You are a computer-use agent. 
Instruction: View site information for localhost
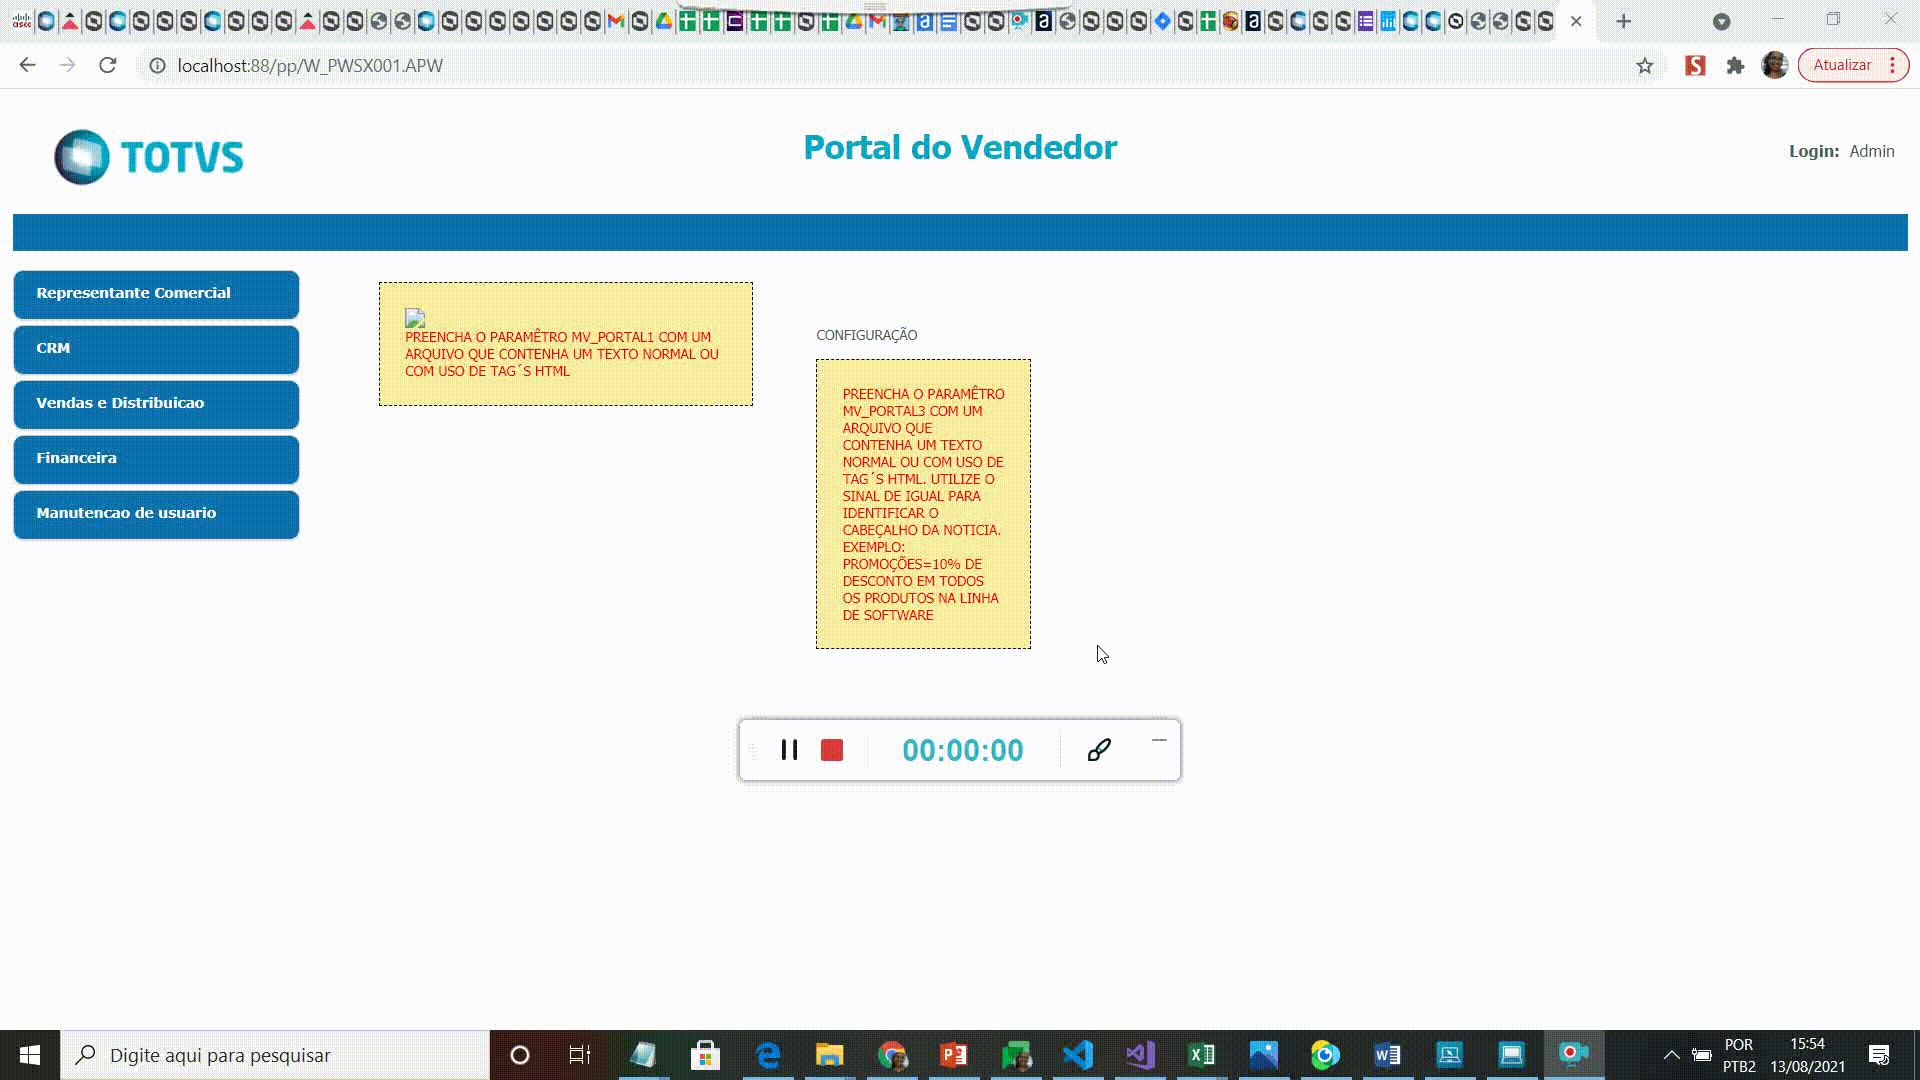coord(157,65)
